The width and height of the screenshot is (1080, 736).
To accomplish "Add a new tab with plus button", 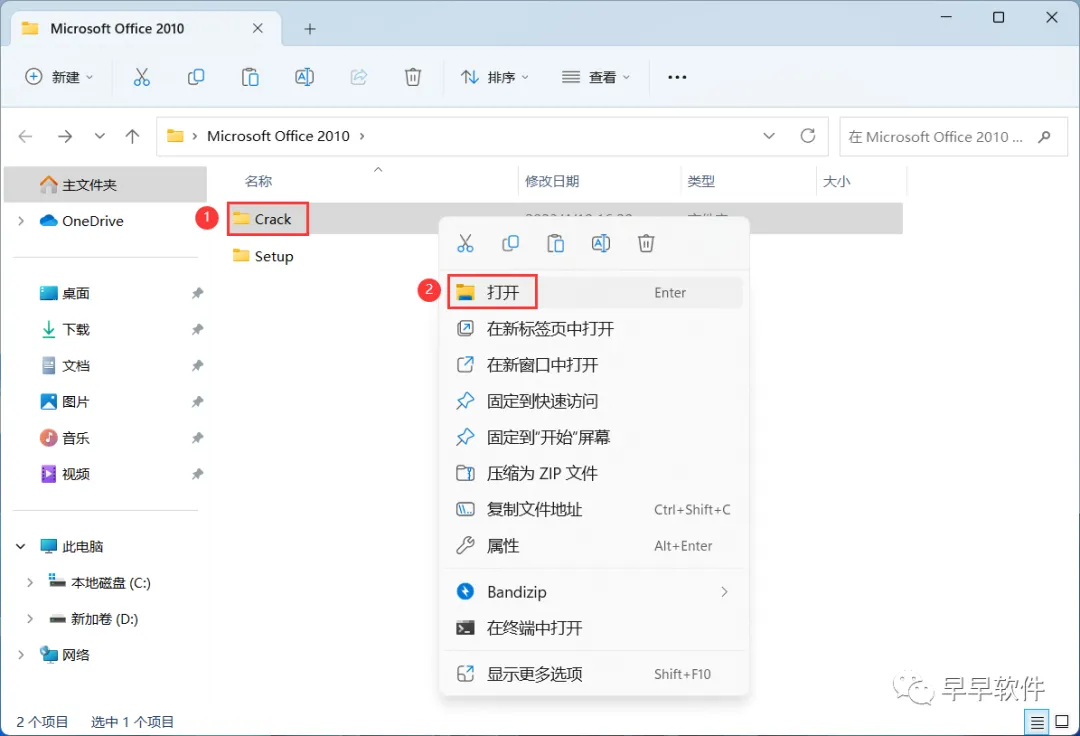I will pos(310,29).
